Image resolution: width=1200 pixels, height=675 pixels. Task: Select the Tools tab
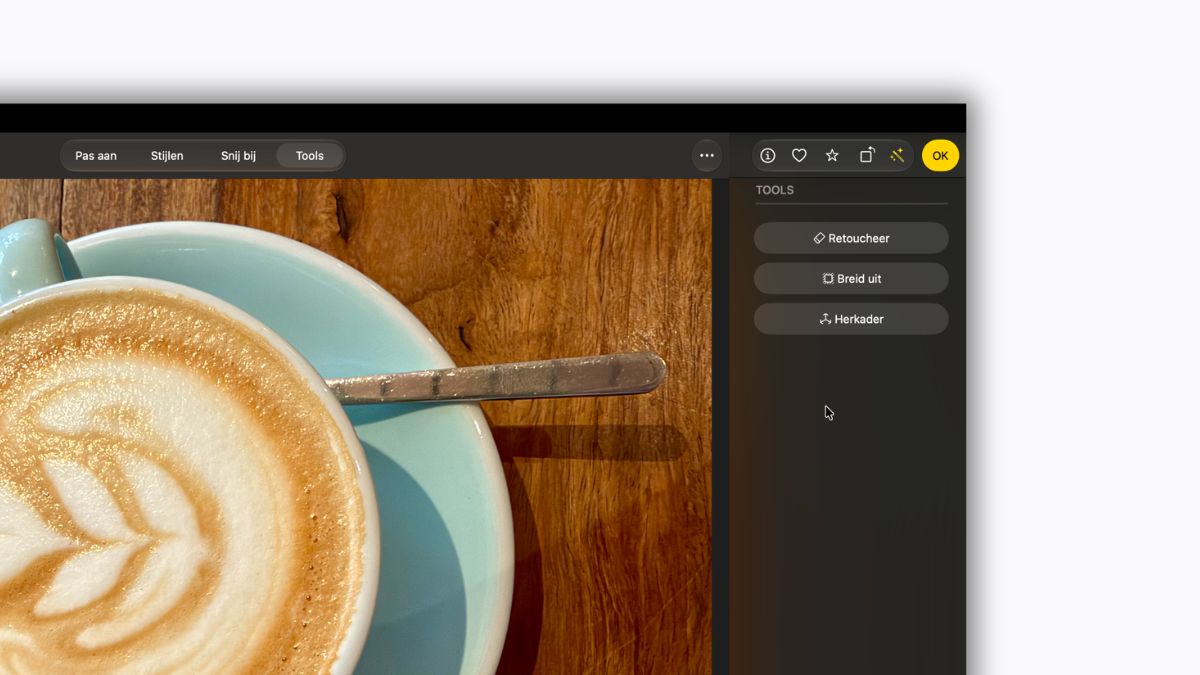coord(310,156)
